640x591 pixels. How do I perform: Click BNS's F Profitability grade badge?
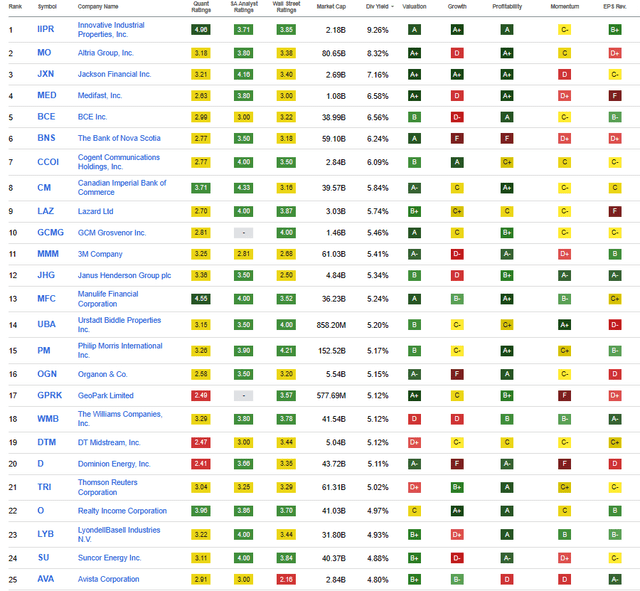[x=507, y=138]
